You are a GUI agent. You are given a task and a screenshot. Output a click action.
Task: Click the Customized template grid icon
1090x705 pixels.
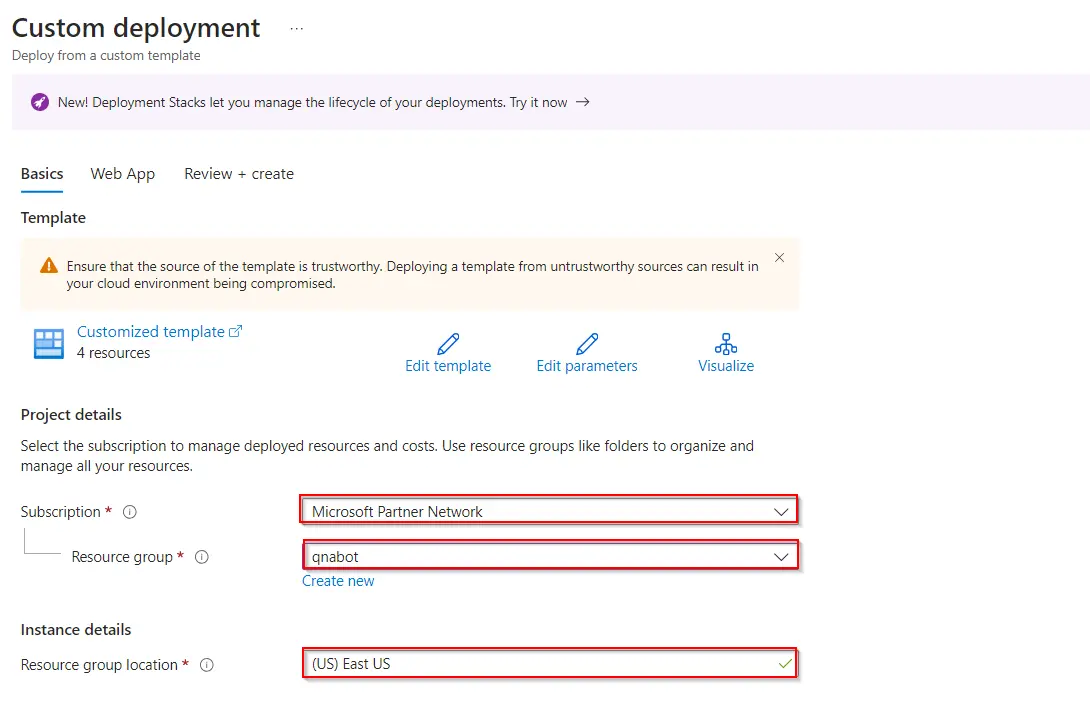coord(48,343)
